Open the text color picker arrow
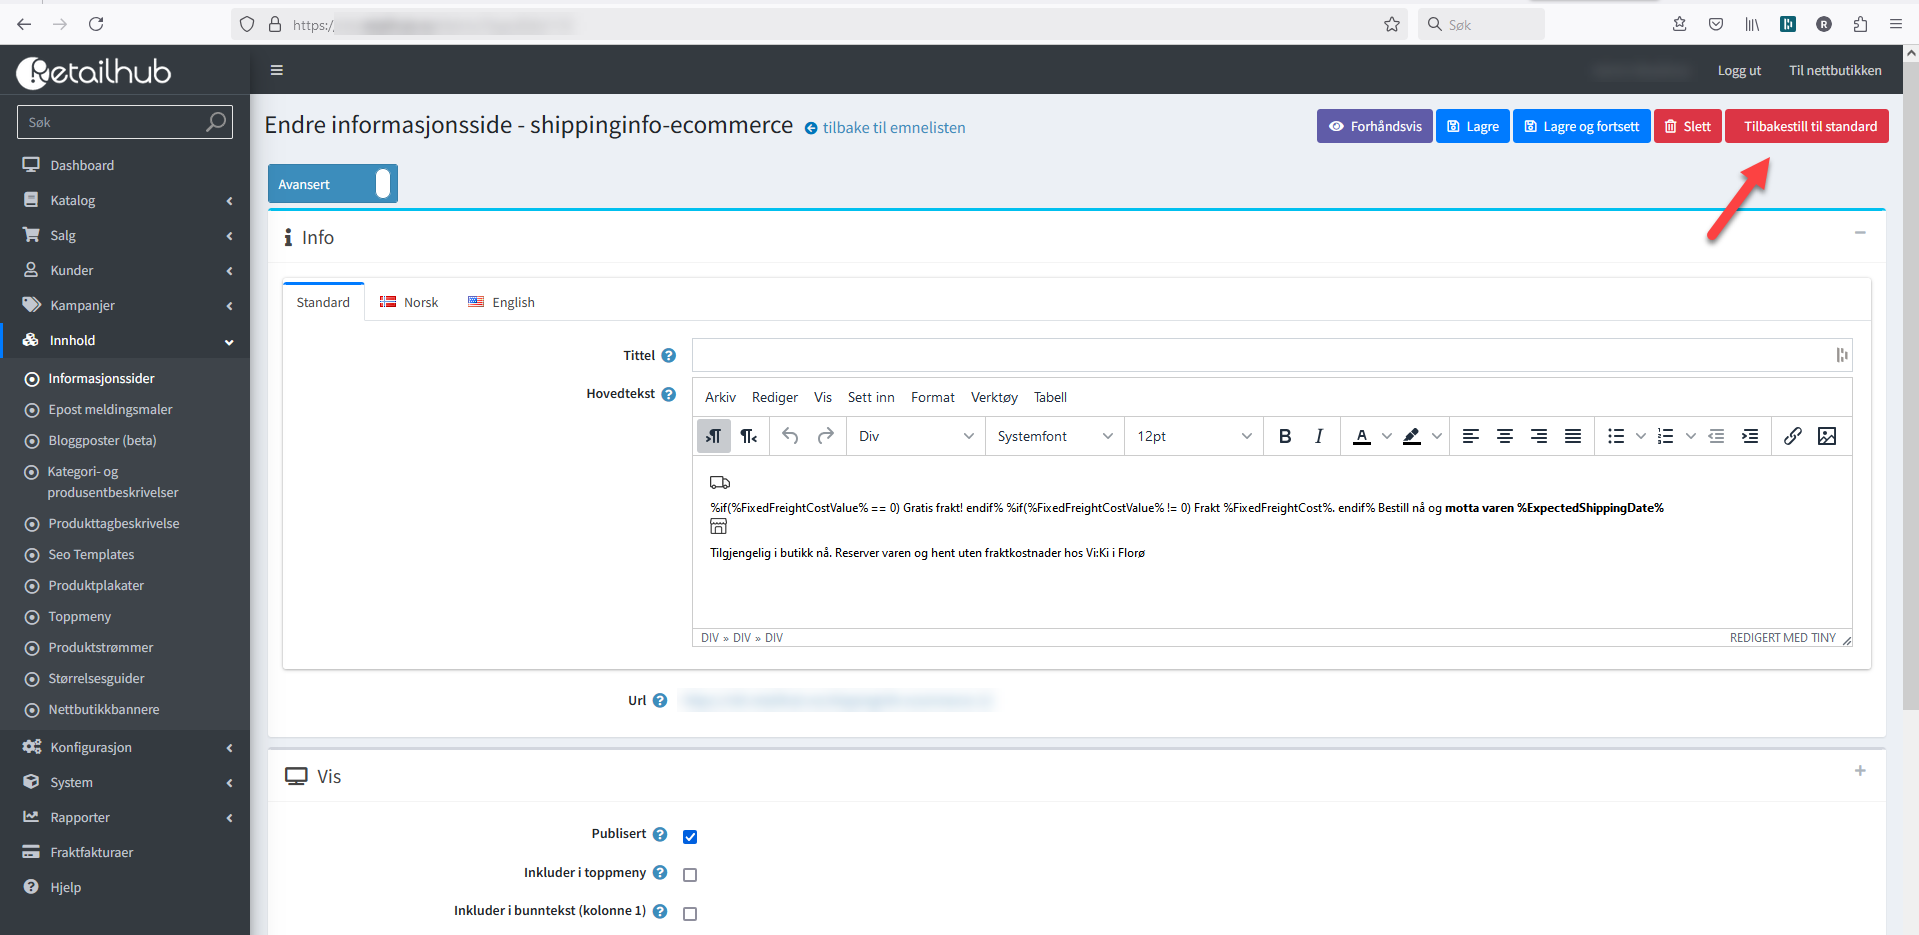This screenshot has width=1919, height=935. (x=1386, y=436)
